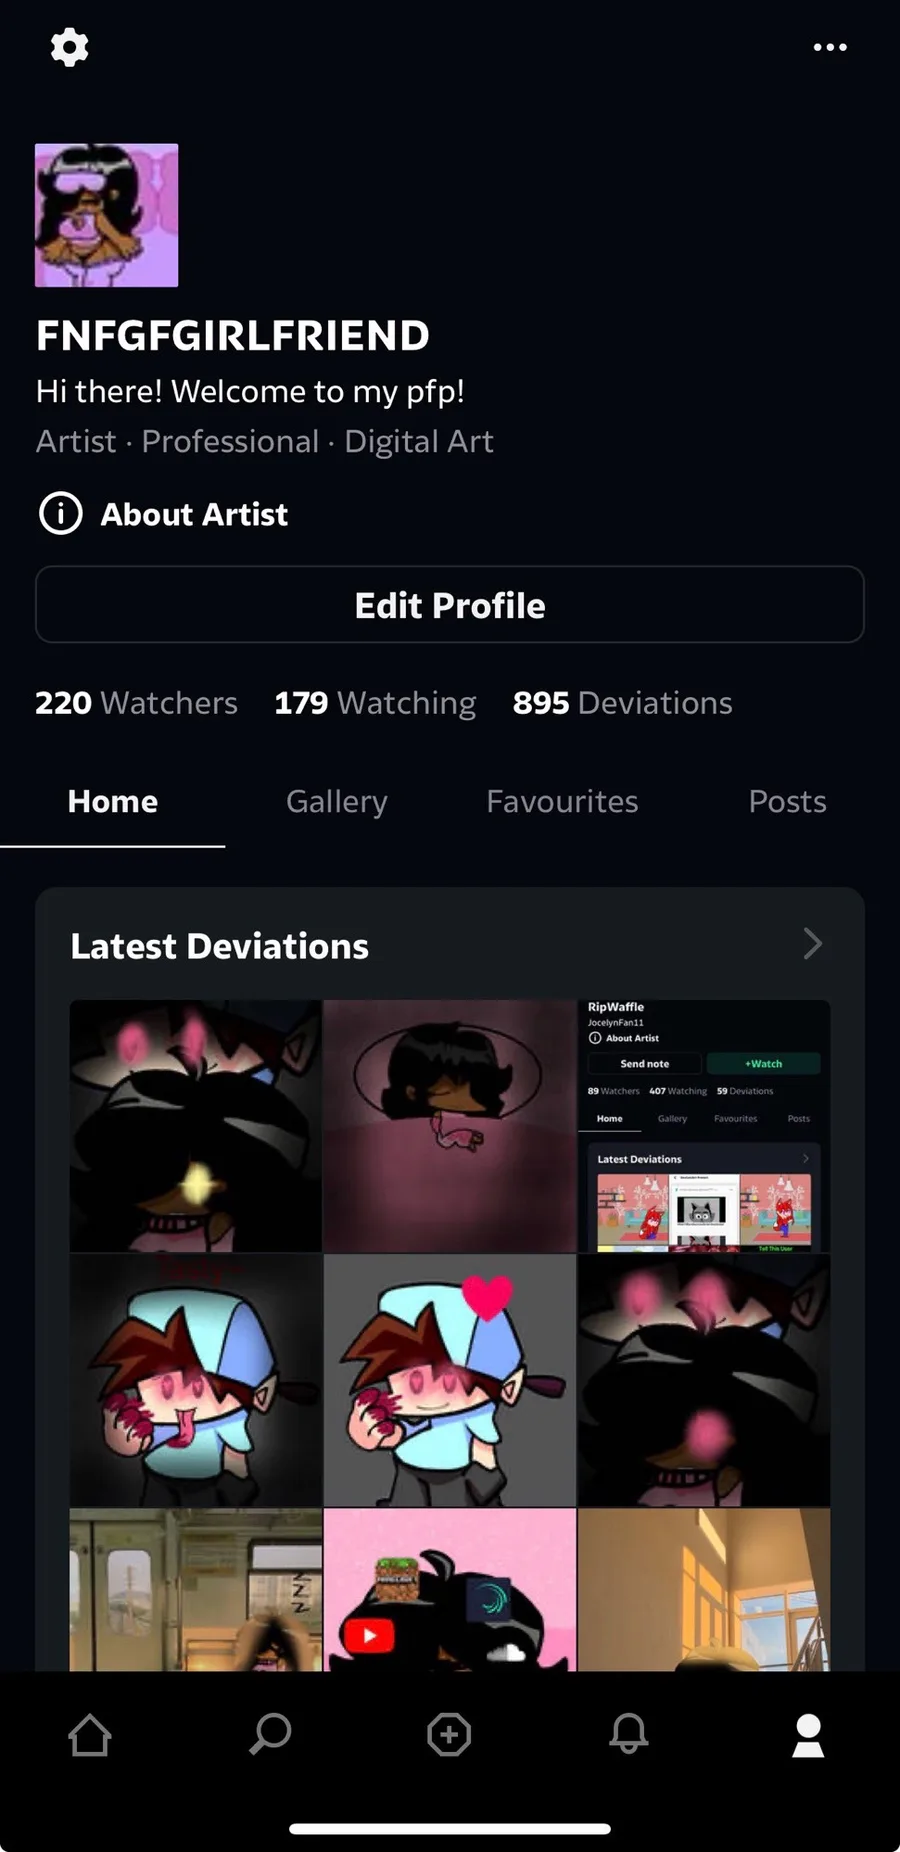Select the Home profile tab
This screenshot has height=1852, width=900.
[x=113, y=801]
